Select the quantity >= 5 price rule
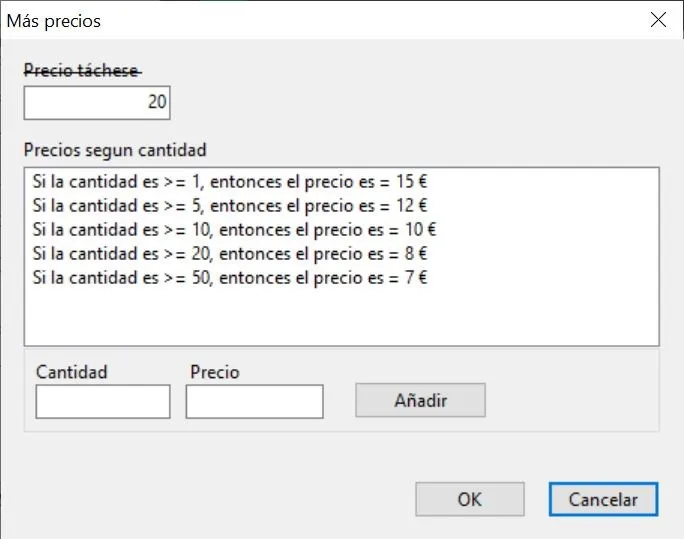 pyautogui.click(x=229, y=205)
